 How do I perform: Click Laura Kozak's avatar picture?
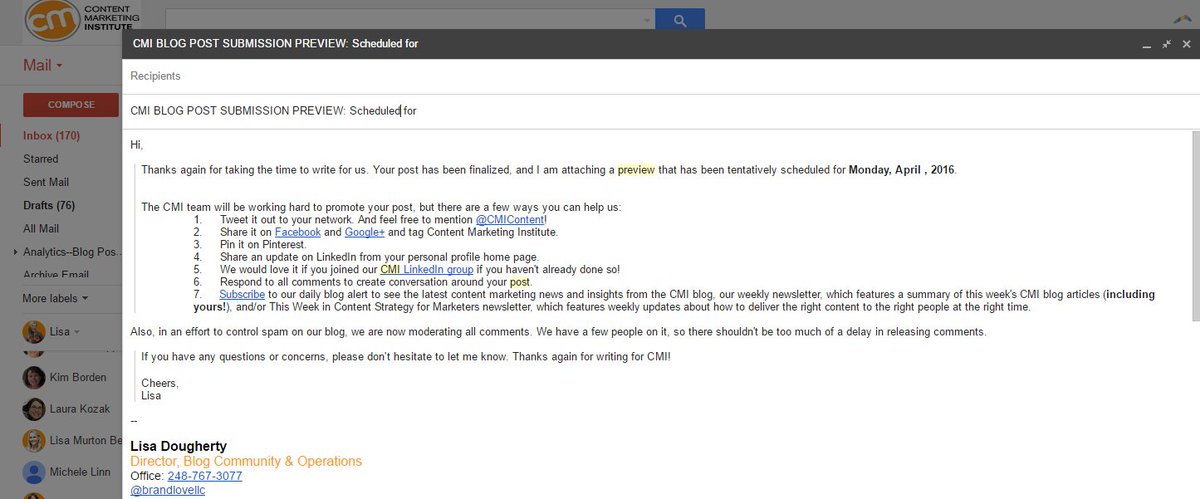point(34,409)
